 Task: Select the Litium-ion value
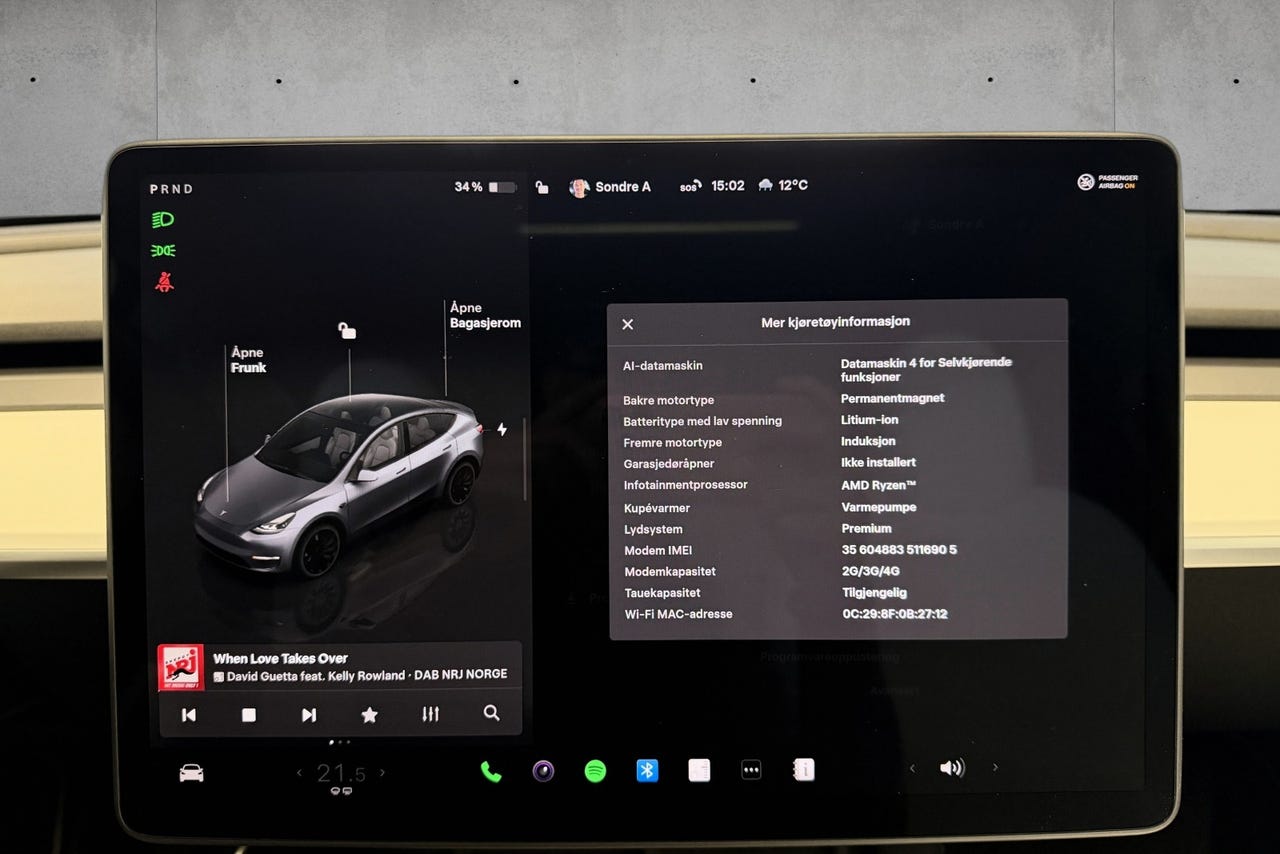(870, 420)
